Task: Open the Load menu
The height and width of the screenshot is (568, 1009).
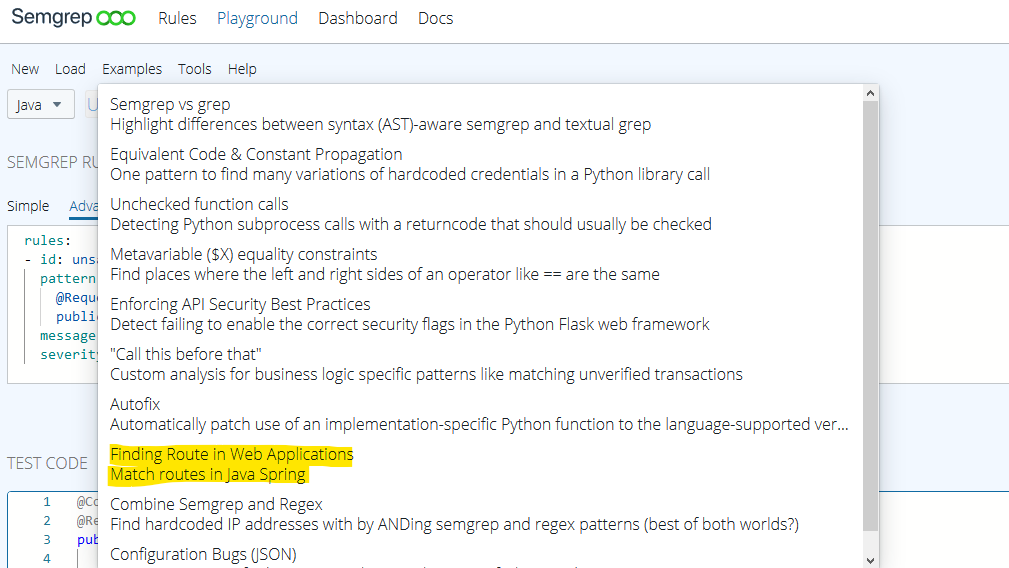Action: [x=70, y=69]
